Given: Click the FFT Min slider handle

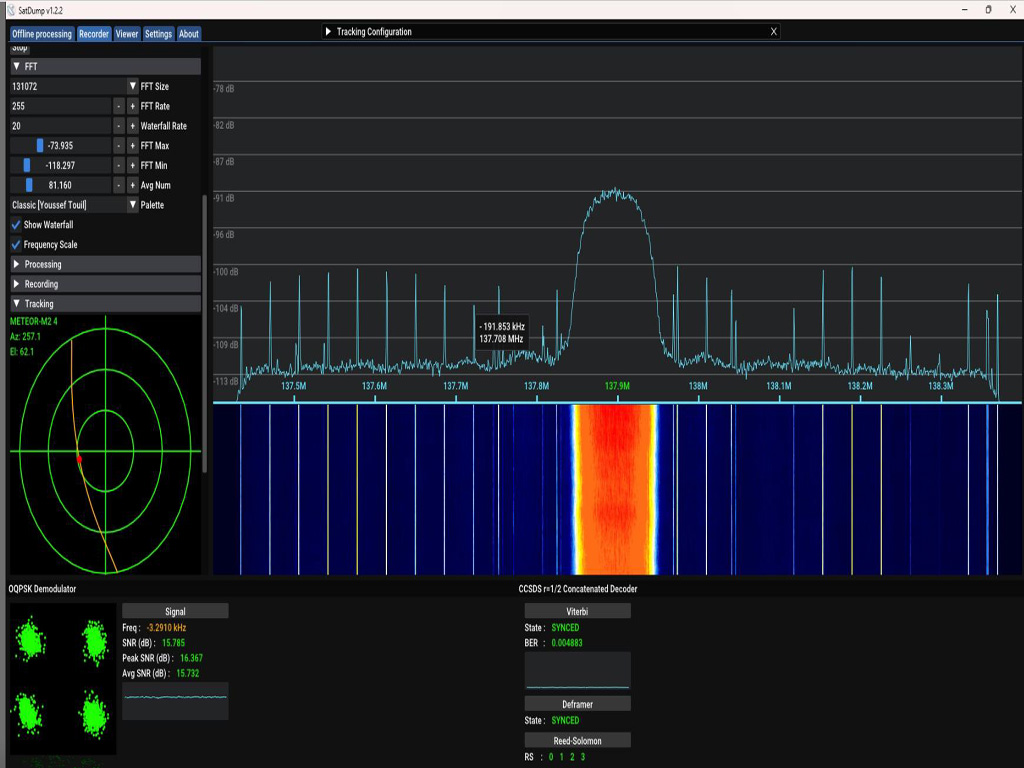Looking at the screenshot, I should pyautogui.click(x=27, y=165).
